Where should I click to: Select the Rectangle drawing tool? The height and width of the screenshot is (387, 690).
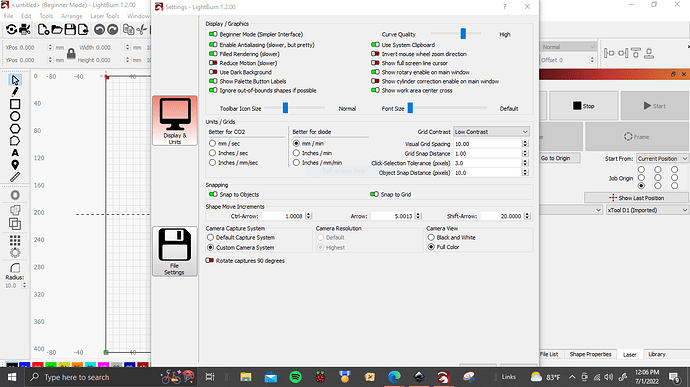point(15,104)
